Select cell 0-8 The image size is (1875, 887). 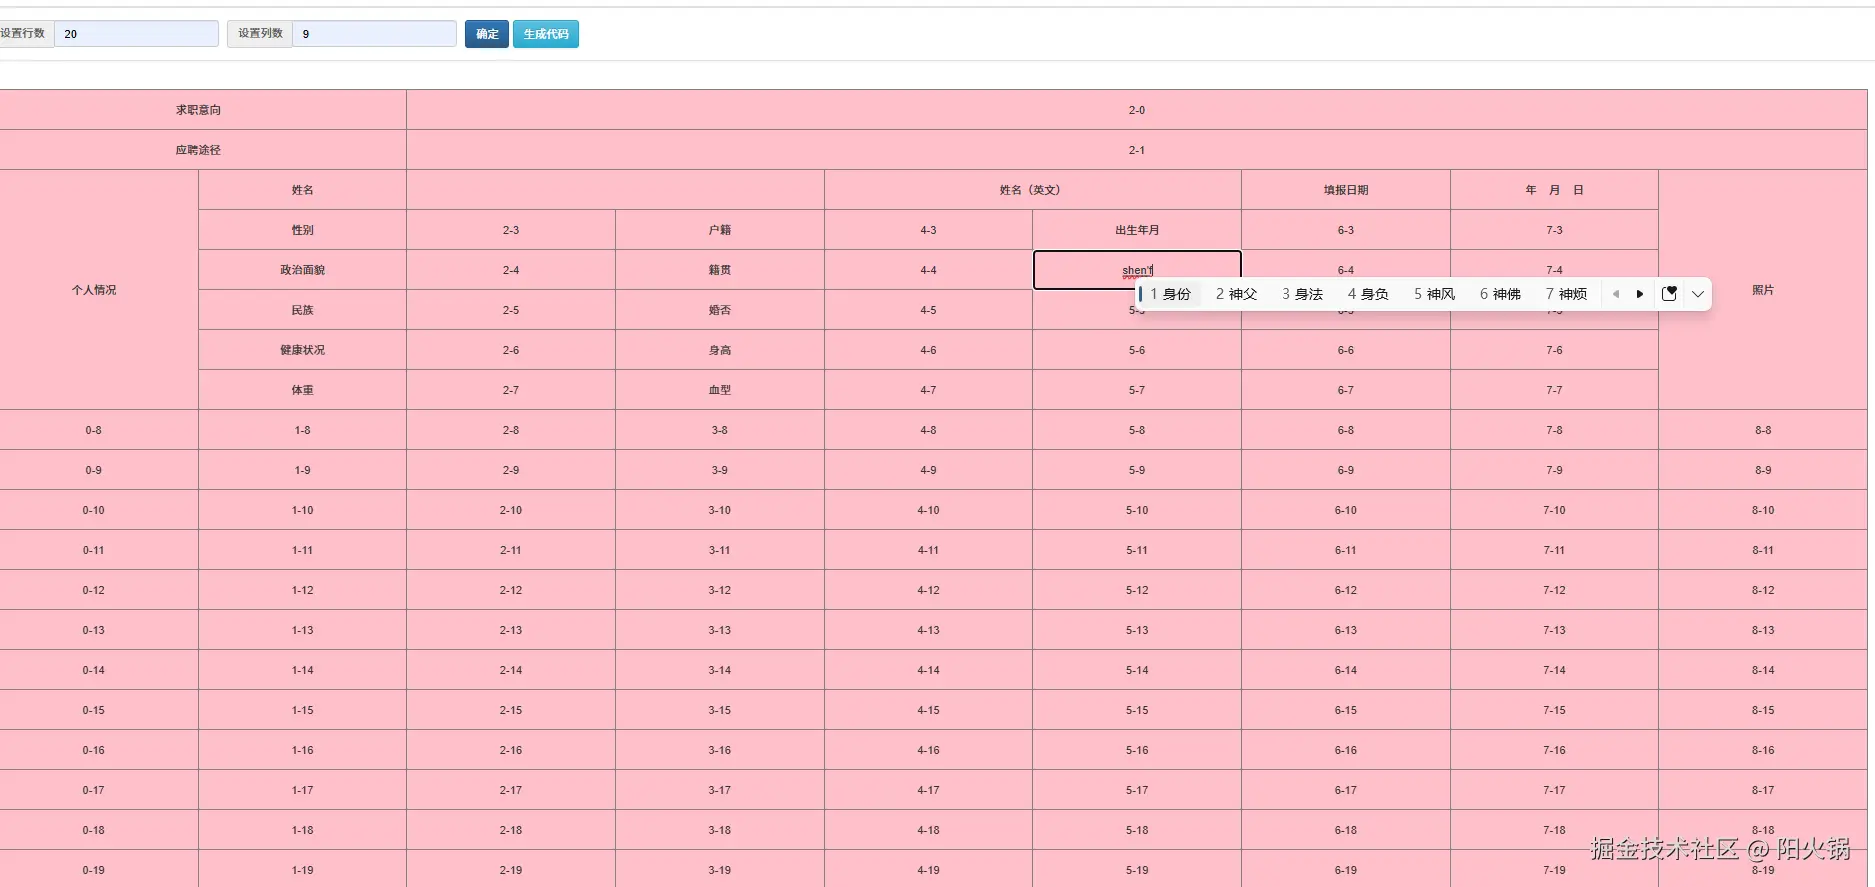coord(98,430)
